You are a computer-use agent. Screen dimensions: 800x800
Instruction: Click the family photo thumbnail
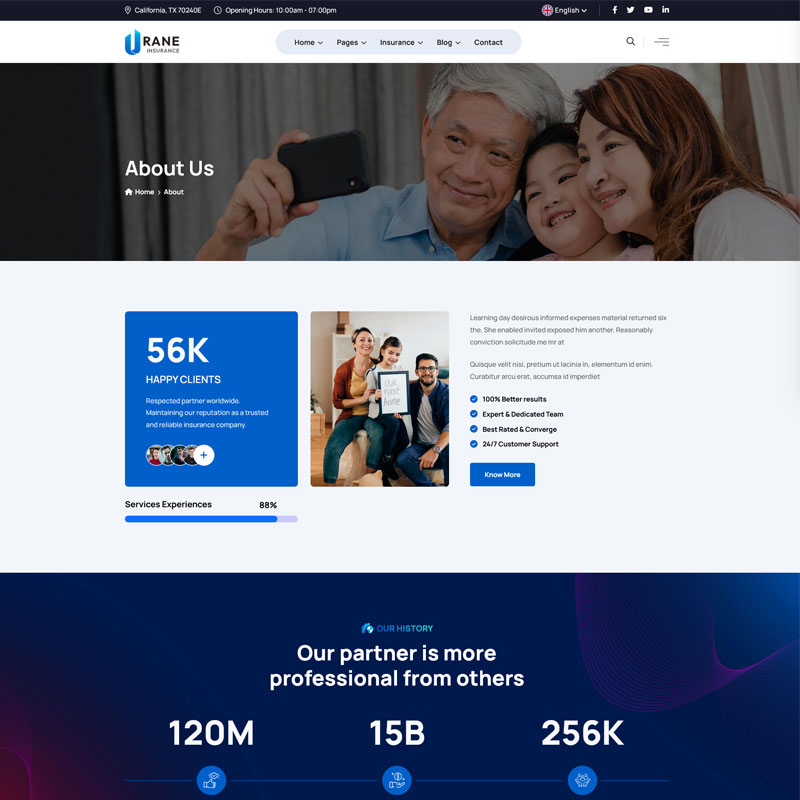click(x=379, y=399)
